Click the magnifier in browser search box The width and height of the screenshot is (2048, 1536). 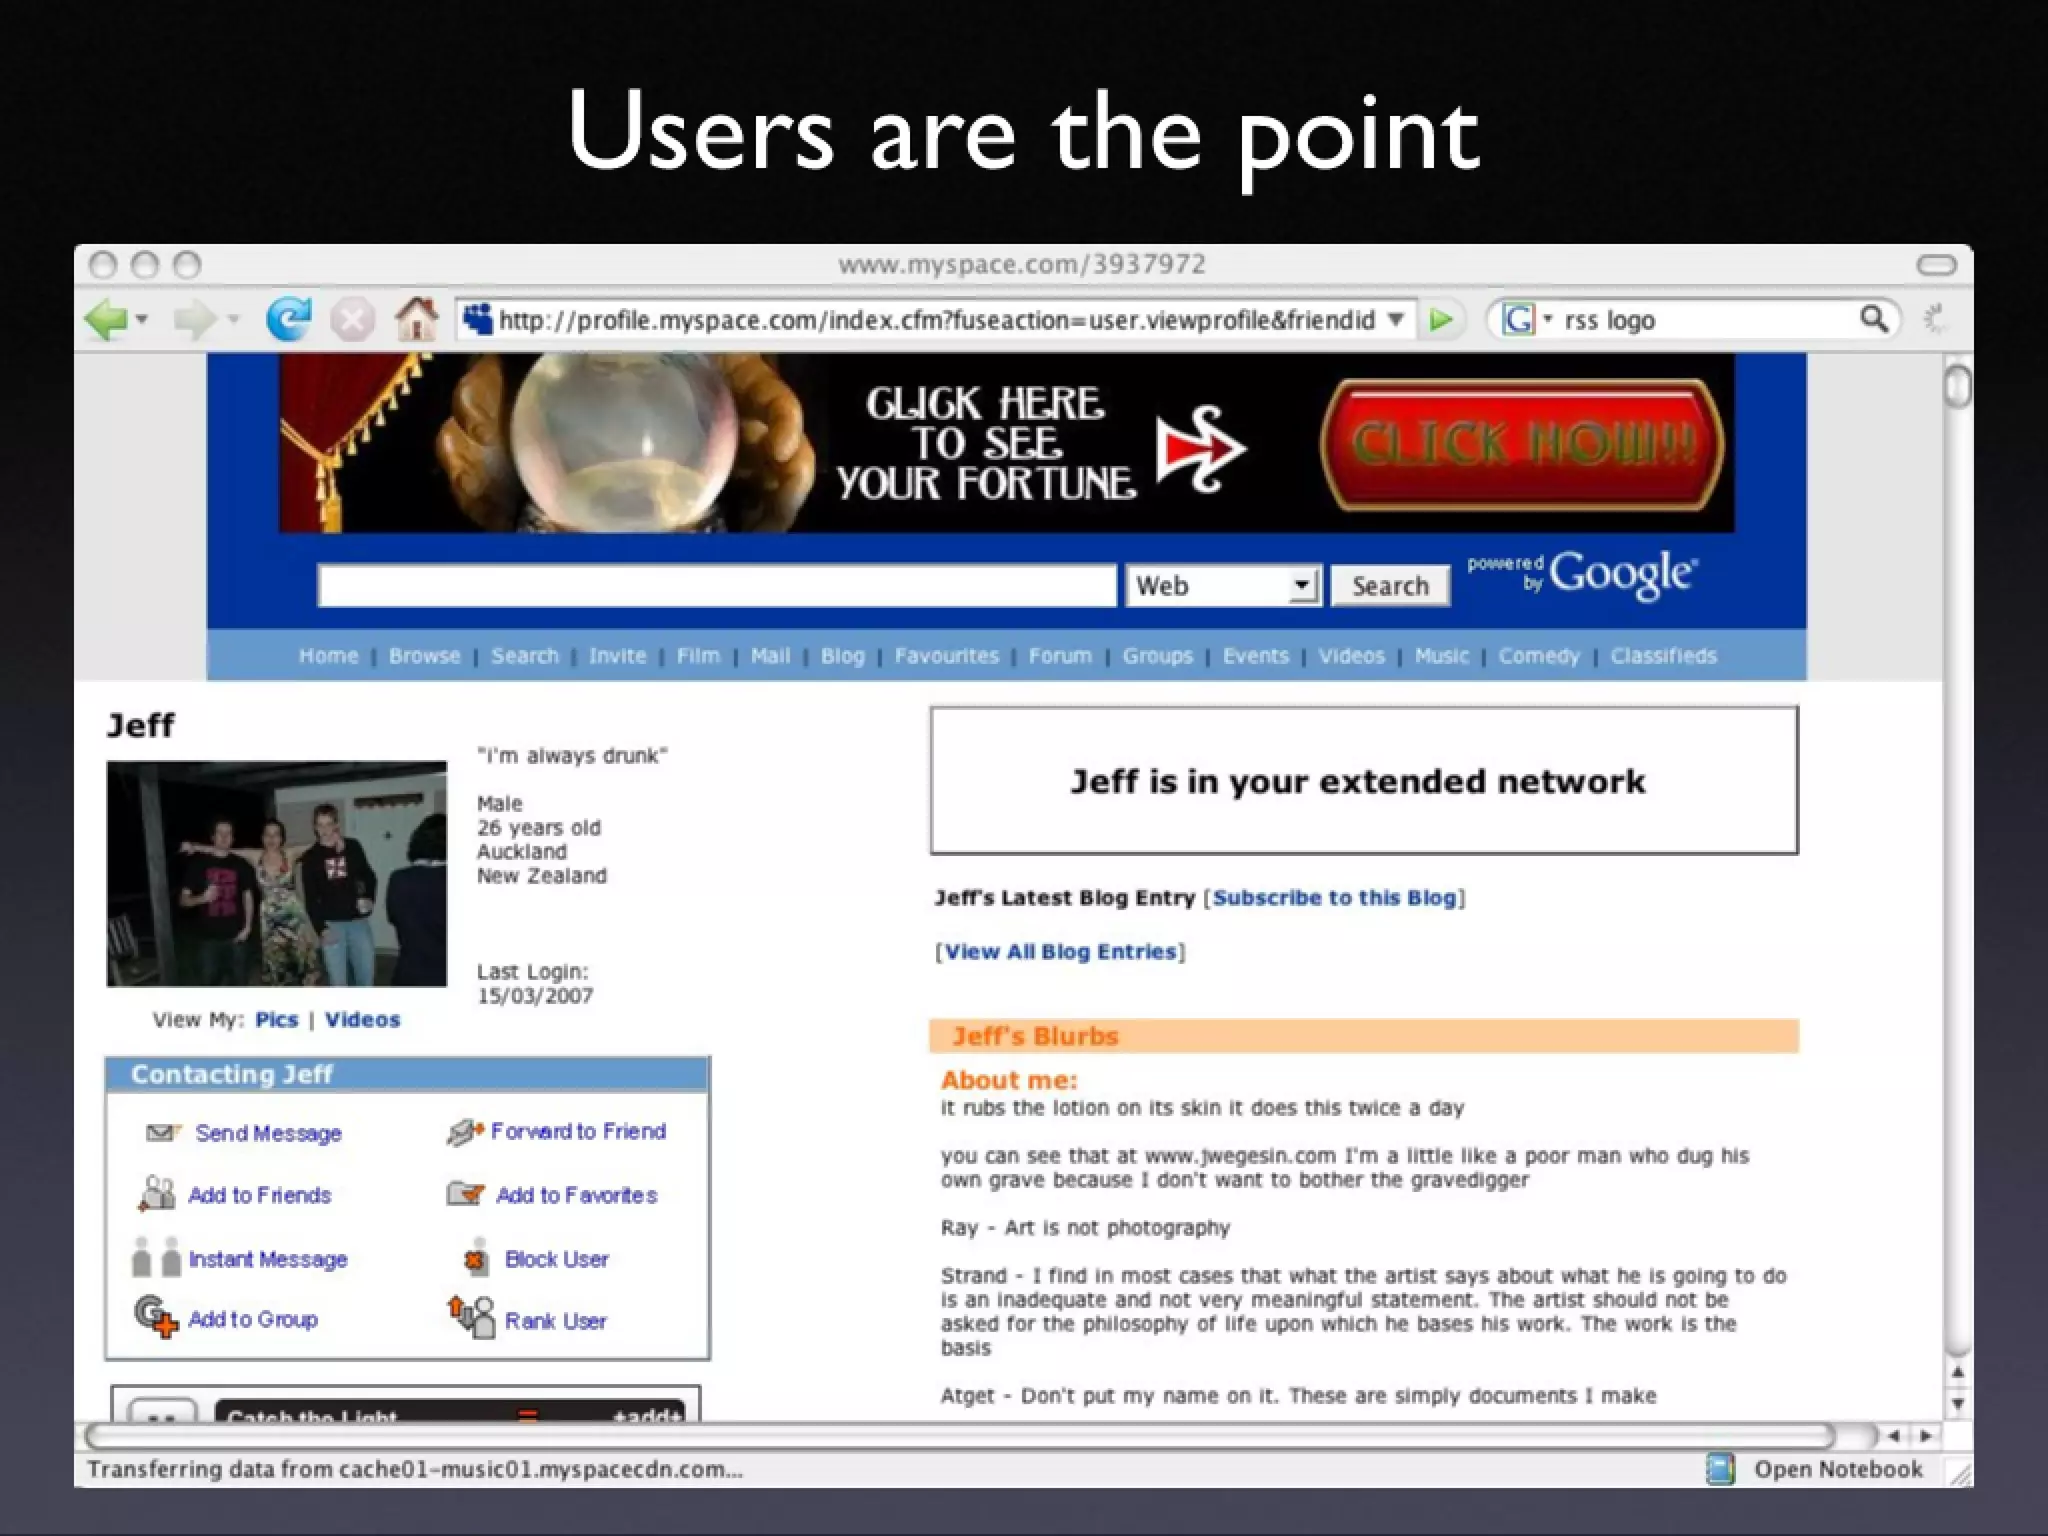tap(1873, 319)
